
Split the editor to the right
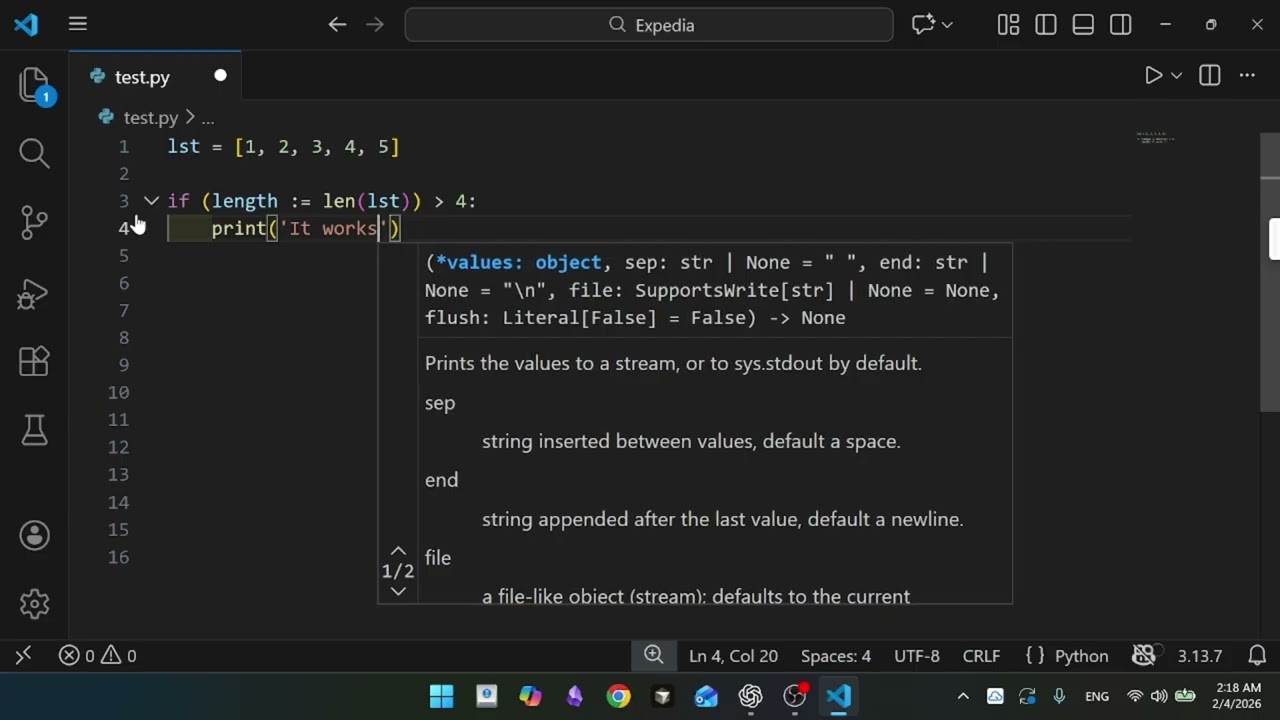1210,76
